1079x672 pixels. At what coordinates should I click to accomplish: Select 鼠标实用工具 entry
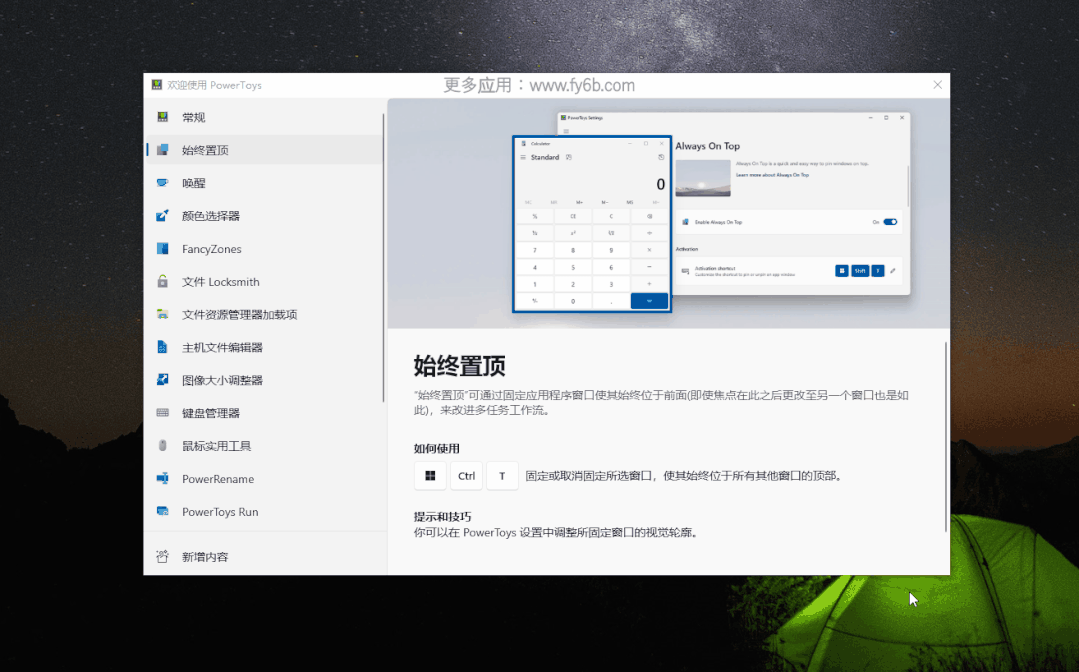[264, 446]
